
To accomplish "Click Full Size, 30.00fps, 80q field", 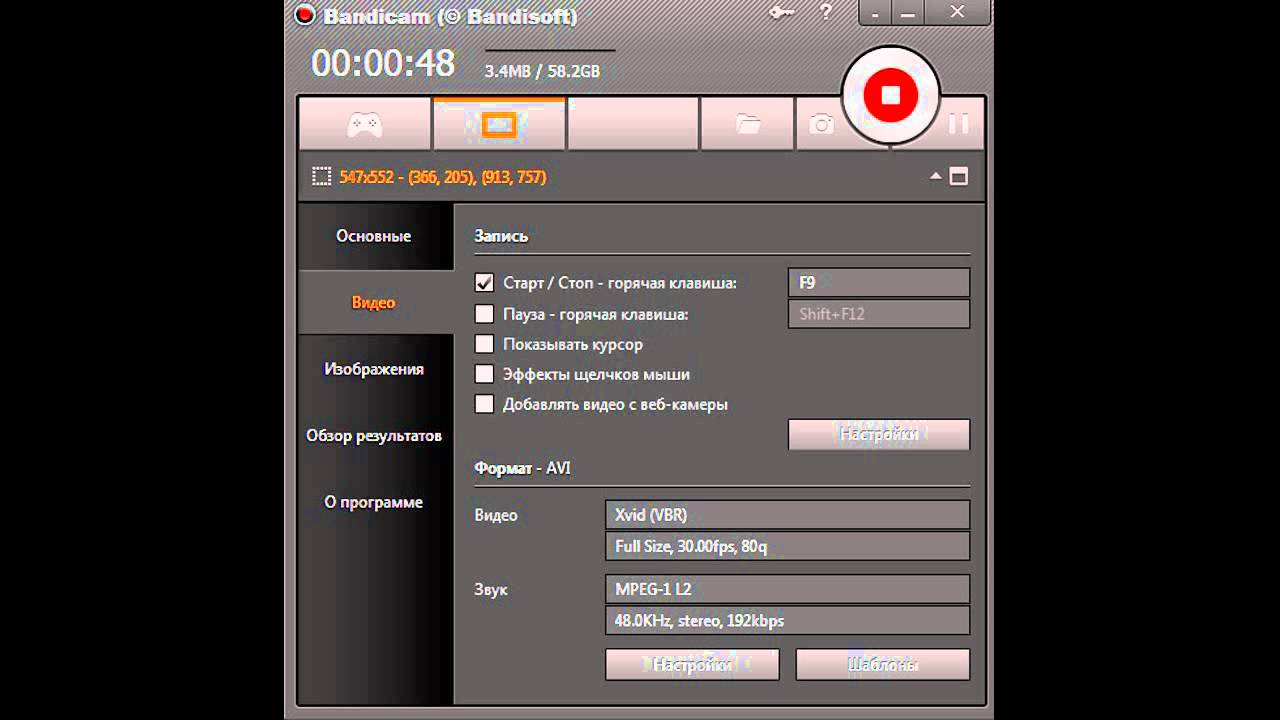I will (788, 546).
